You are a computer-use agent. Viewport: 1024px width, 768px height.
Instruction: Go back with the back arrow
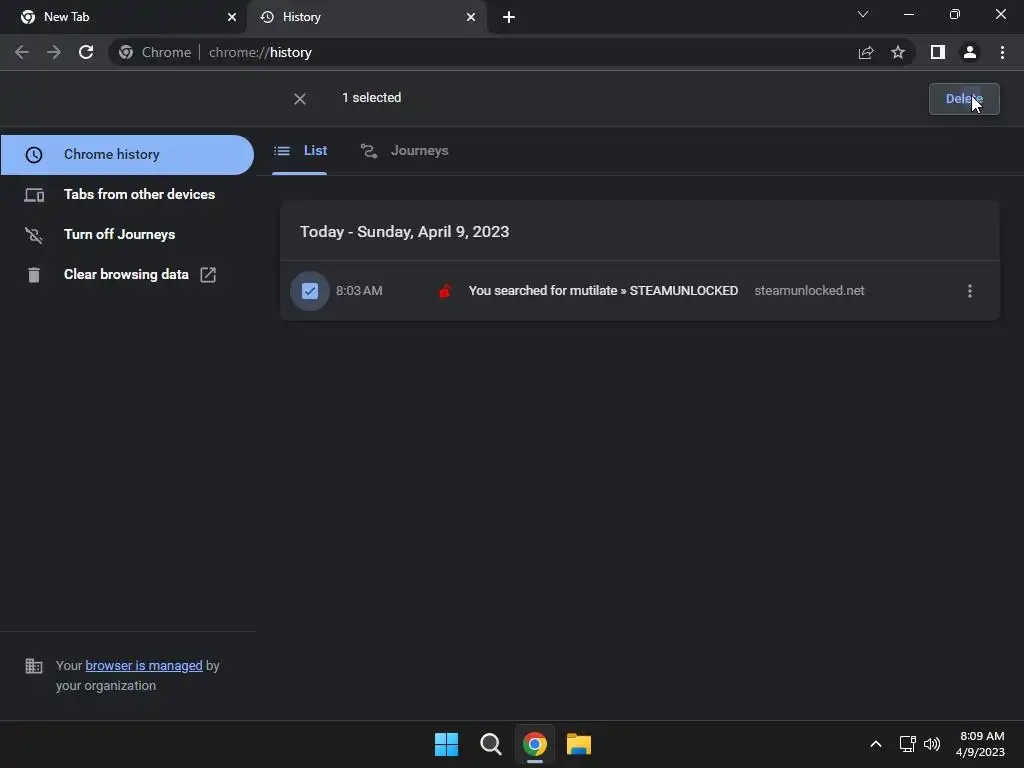(x=22, y=52)
